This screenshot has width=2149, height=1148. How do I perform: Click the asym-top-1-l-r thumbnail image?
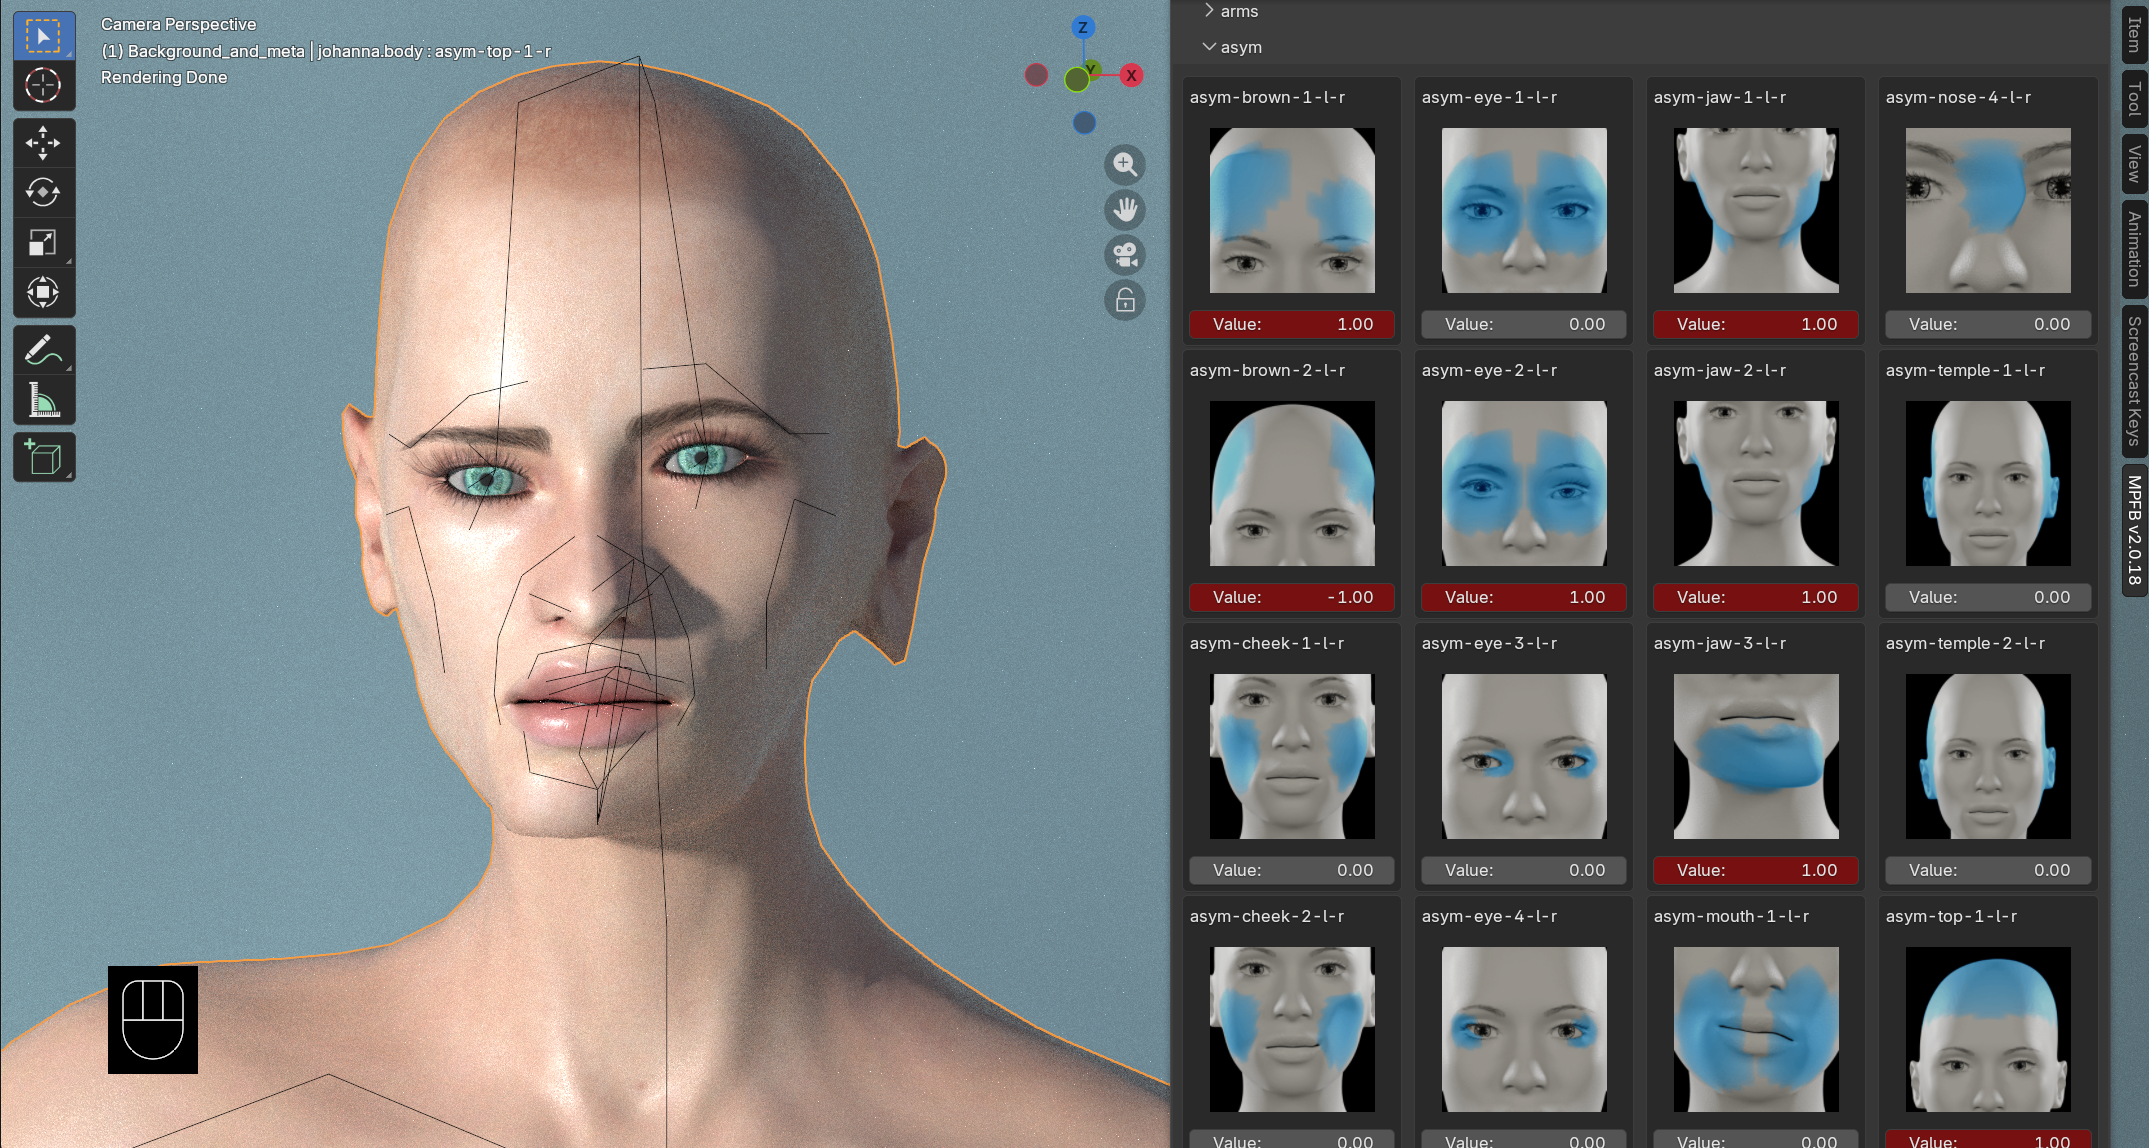point(1988,1029)
